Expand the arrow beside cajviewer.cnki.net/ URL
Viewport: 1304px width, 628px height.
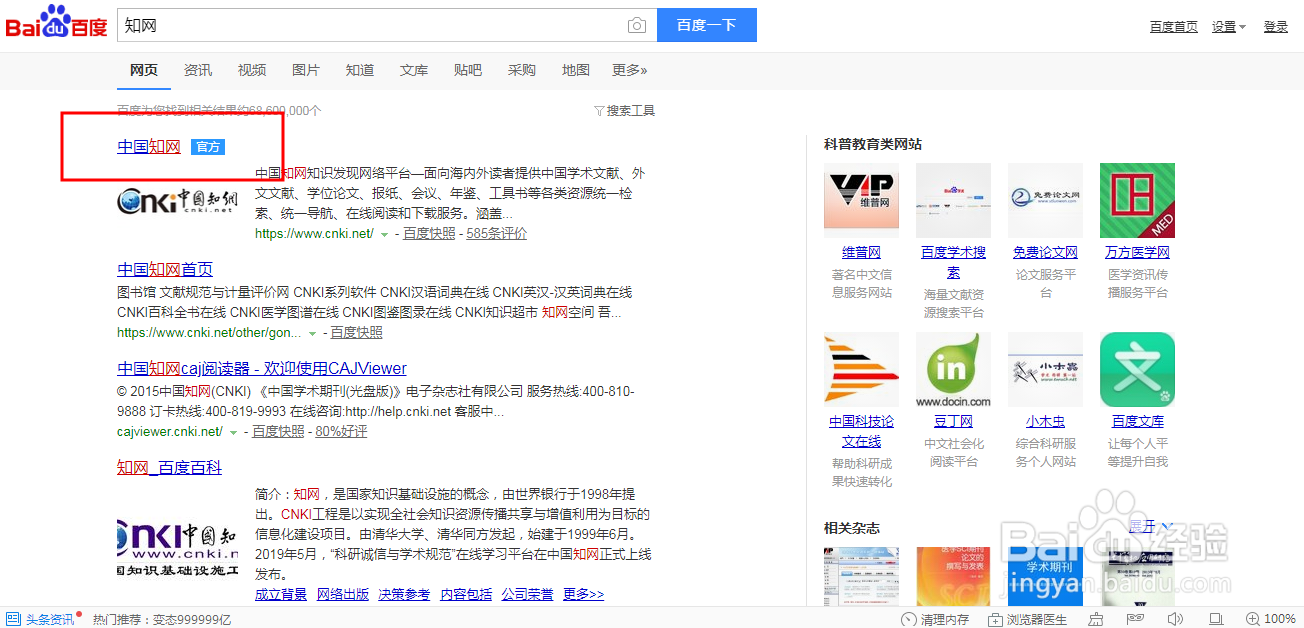click(x=233, y=432)
